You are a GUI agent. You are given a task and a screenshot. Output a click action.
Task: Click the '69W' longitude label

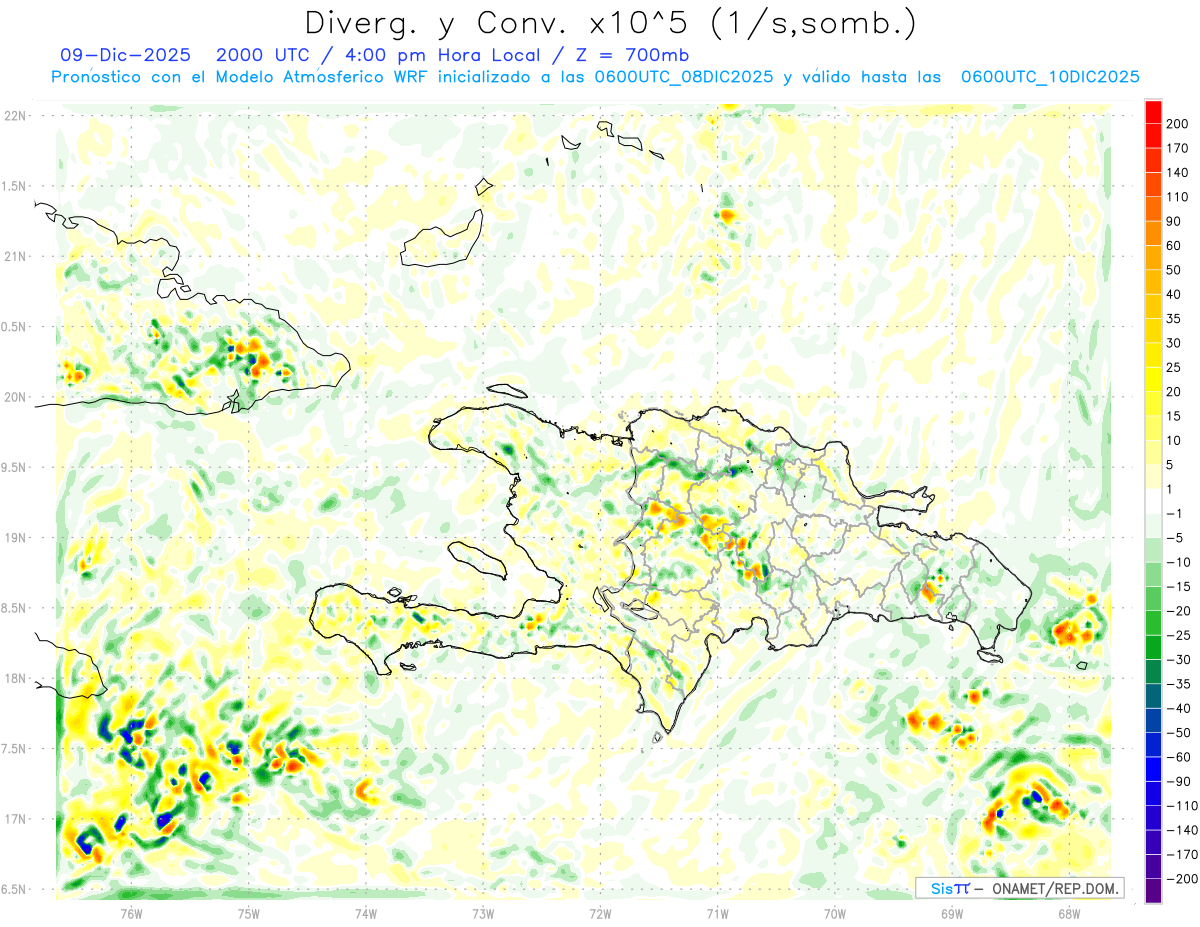951,913
